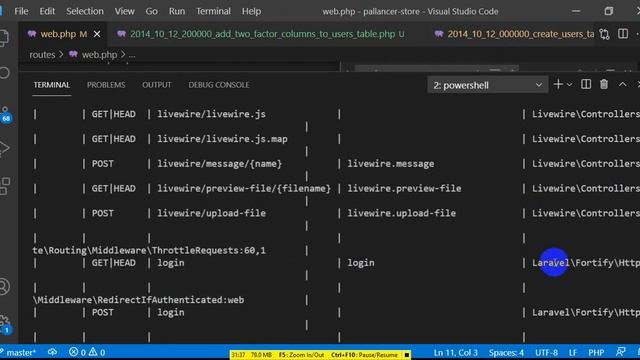Select the OUTPUT panel tab

point(157,85)
